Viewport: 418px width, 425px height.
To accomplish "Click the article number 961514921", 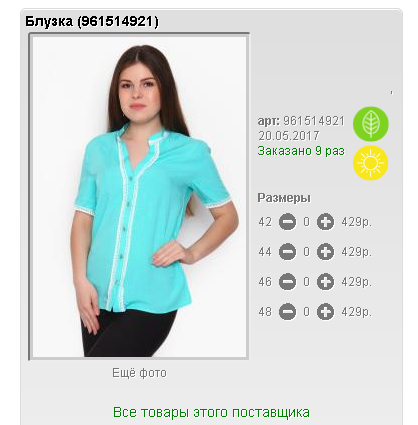I will (x=314, y=121).
